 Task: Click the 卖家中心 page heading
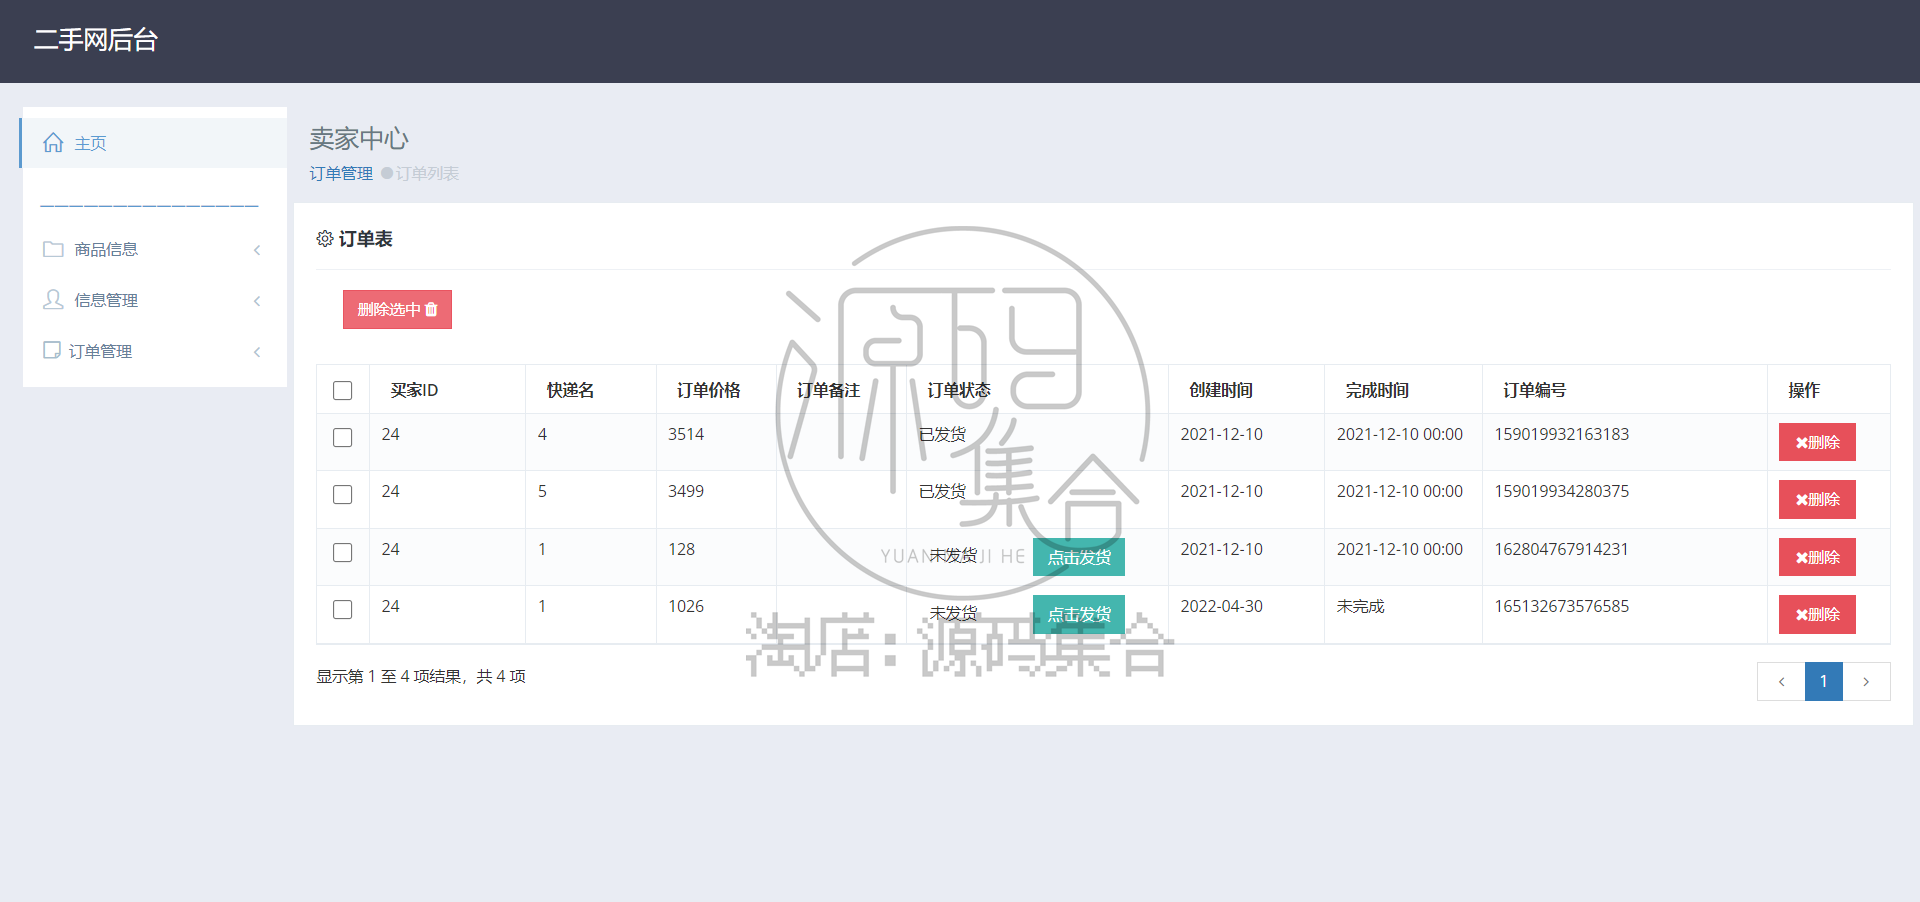pos(359,138)
